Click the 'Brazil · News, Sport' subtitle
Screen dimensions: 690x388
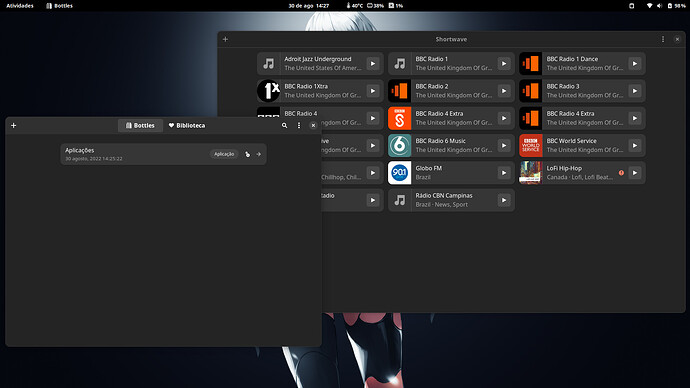point(441,205)
